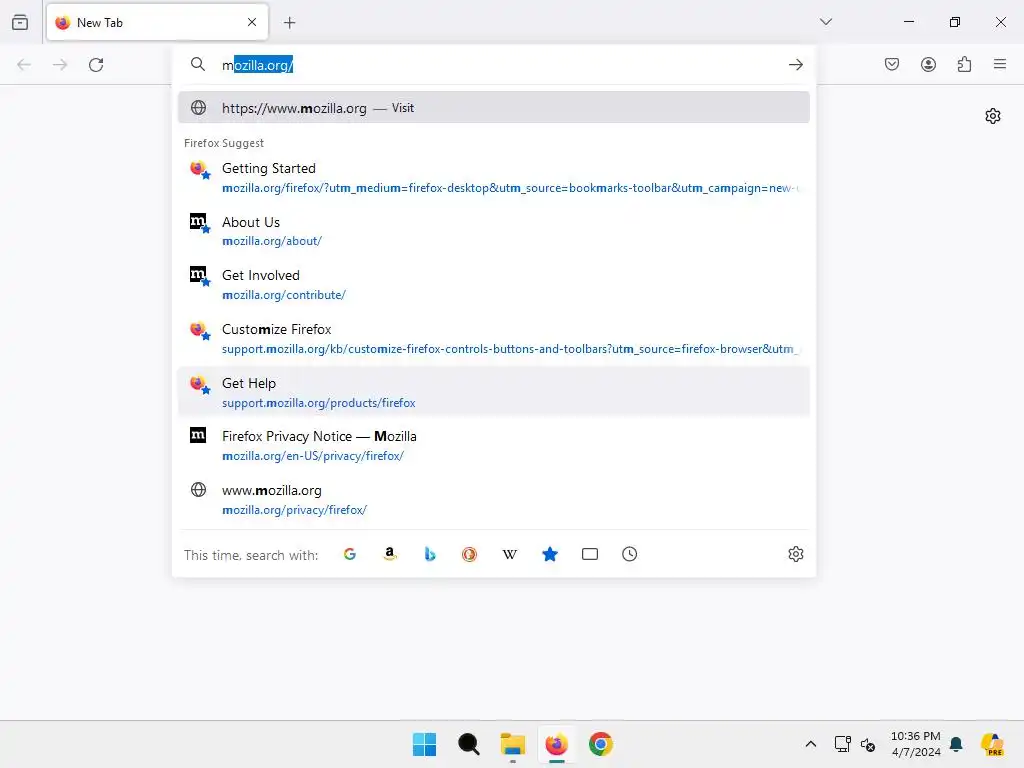
Task: Open the Windows Start menu
Action: (424, 744)
